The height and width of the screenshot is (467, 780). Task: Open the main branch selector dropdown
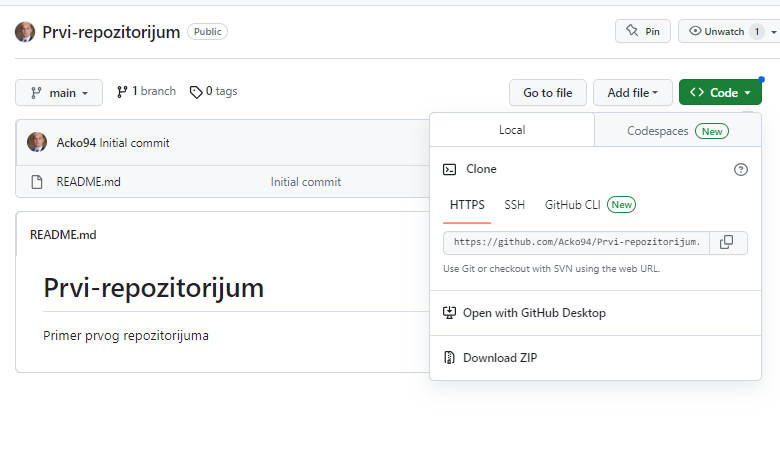point(59,93)
